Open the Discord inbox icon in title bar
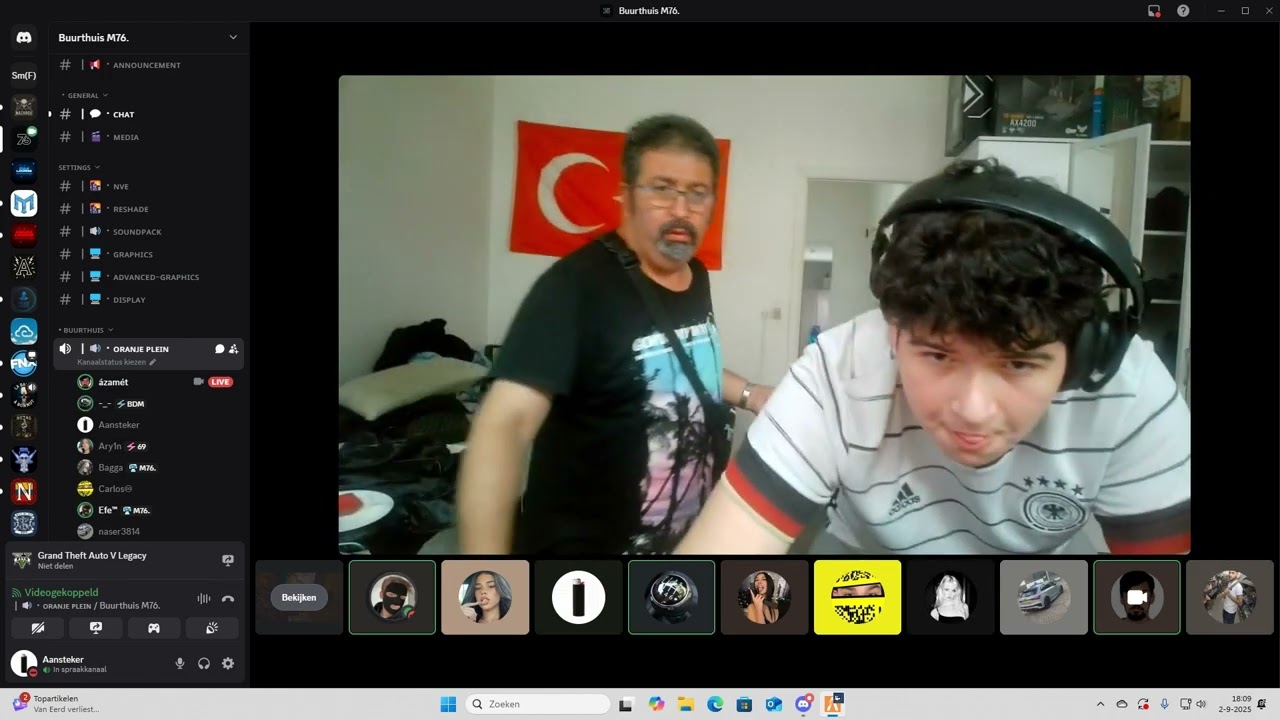The width and height of the screenshot is (1280, 720). pyautogui.click(x=1154, y=11)
